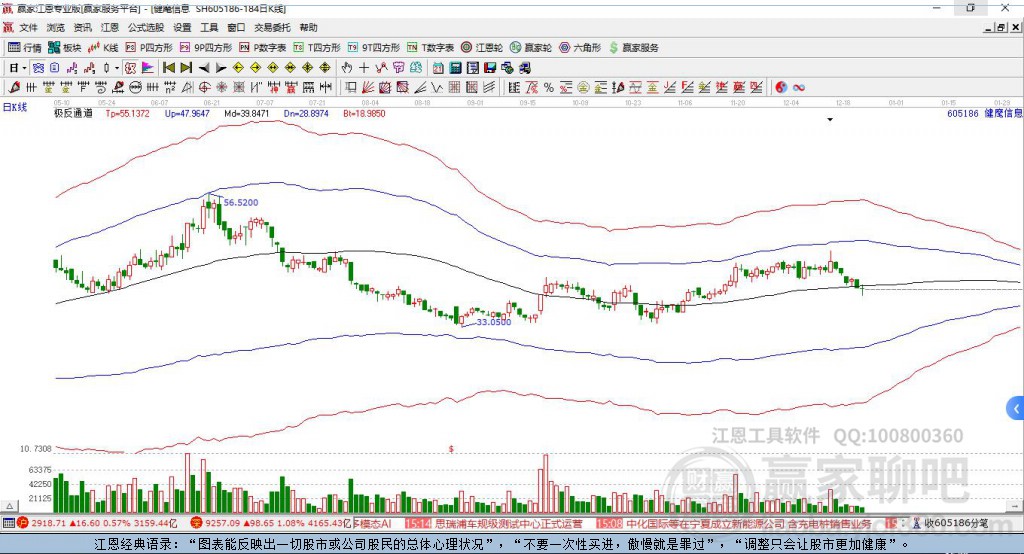Click the 56.5200 high price label
The height and width of the screenshot is (554, 1024).
(x=241, y=203)
